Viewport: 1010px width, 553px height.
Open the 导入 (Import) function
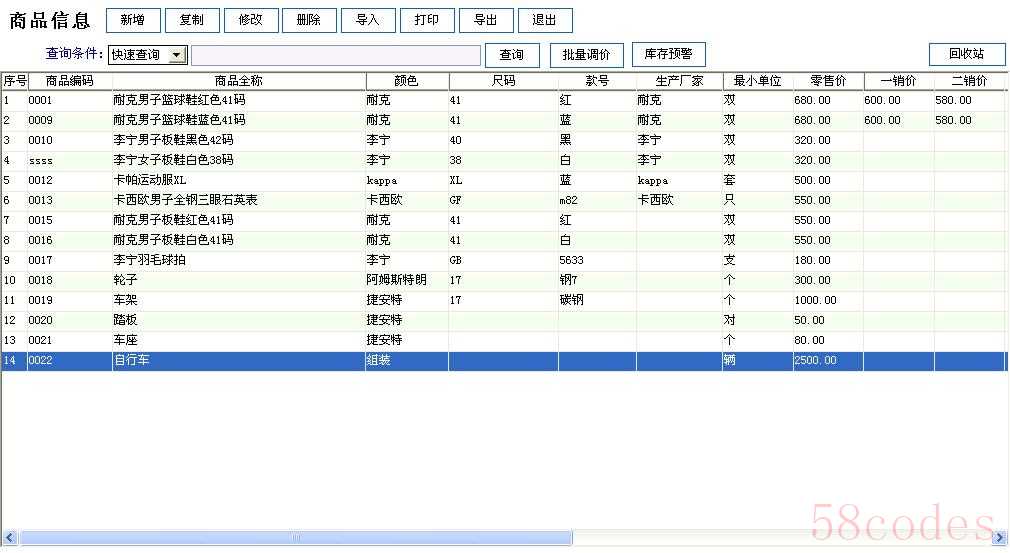(x=368, y=20)
